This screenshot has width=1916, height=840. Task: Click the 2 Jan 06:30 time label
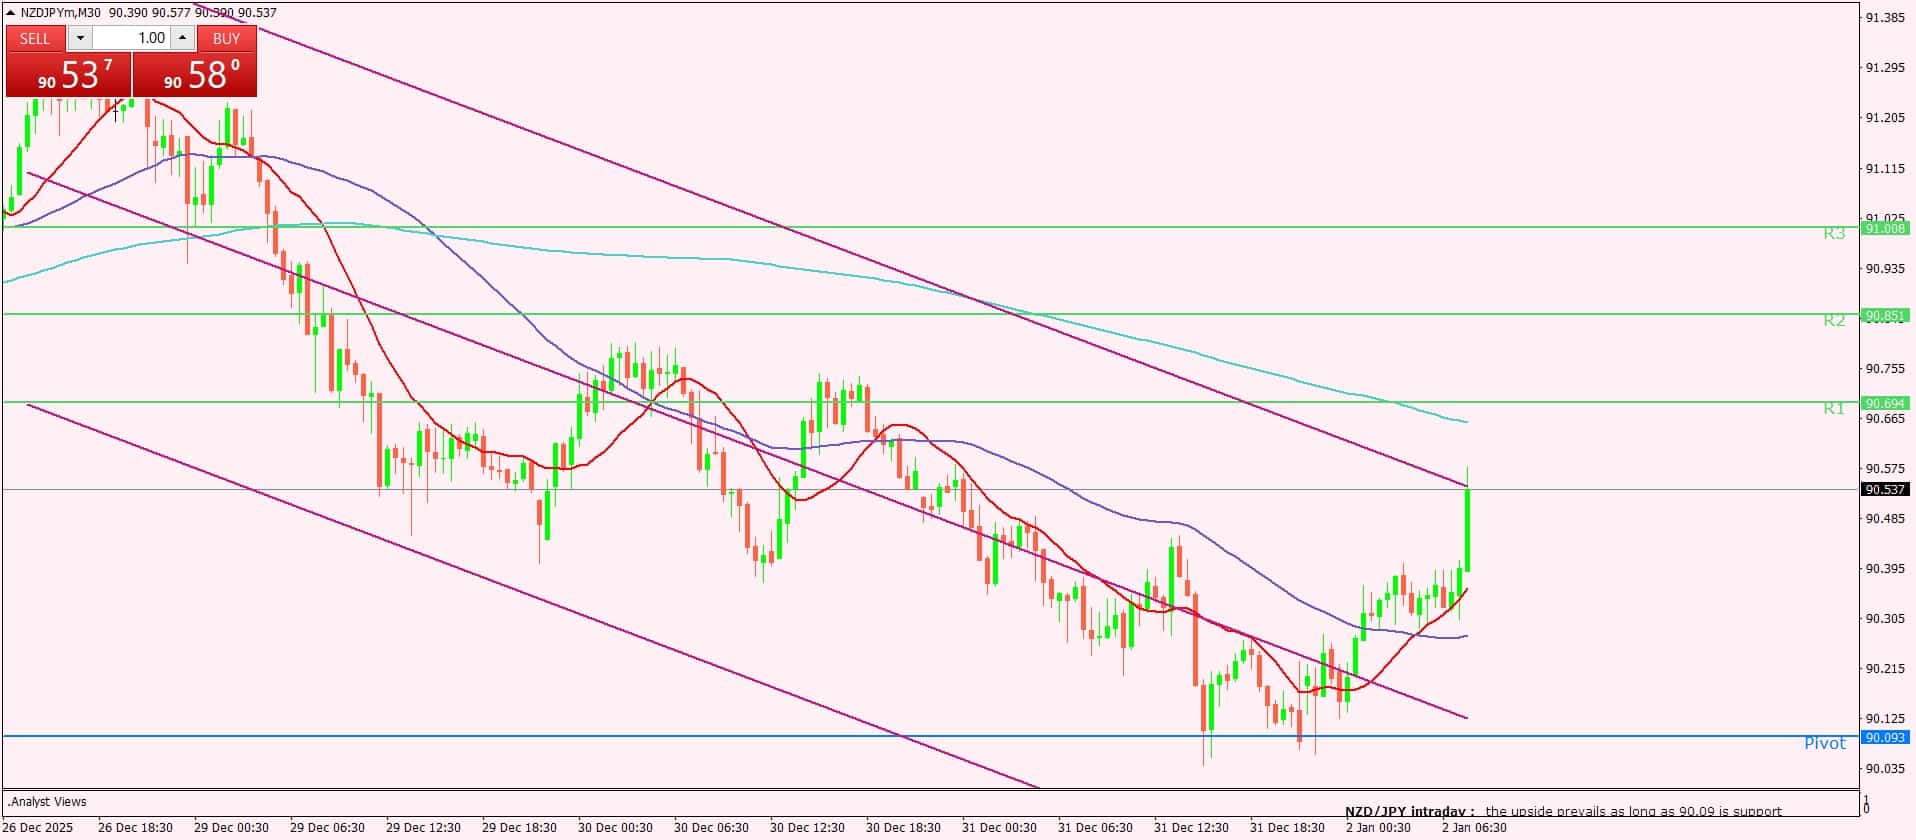[1475, 827]
